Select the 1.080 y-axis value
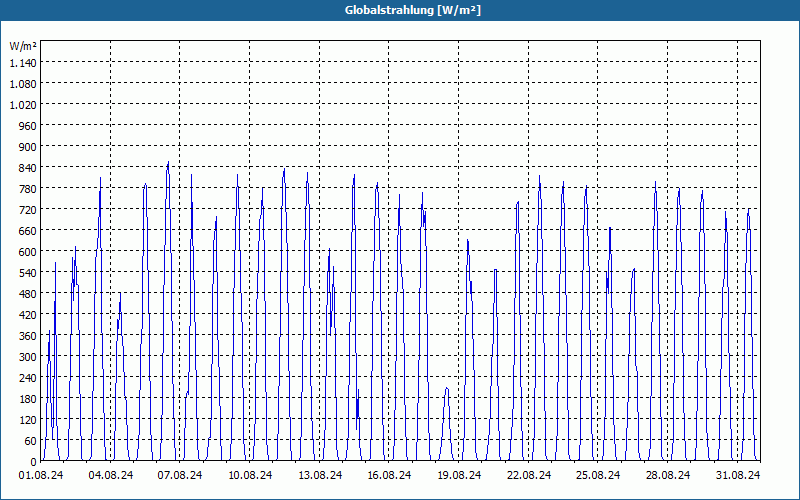The height and width of the screenshot is (500, 800). (23, 84)
